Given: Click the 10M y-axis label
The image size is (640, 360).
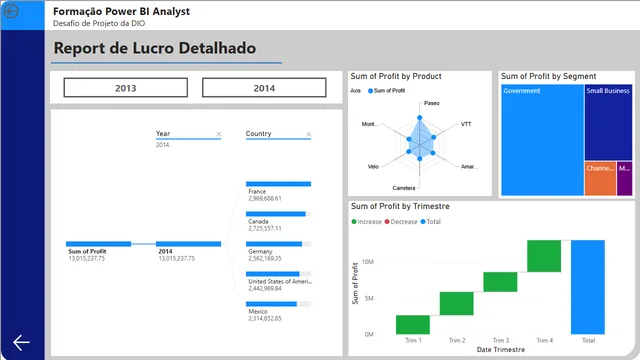Looking at the screenshot, I should (368, 262).
